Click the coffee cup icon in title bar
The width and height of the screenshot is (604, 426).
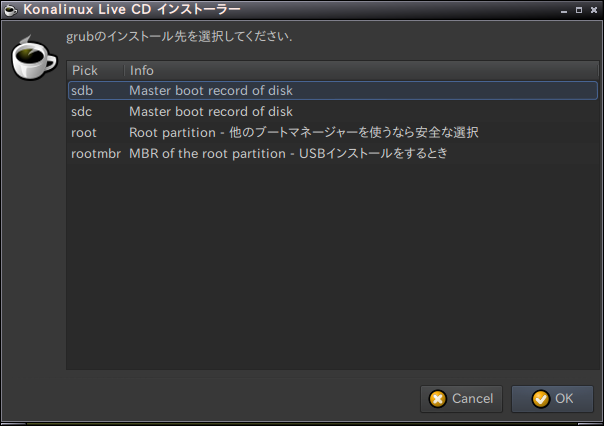(x=11, y=10)
